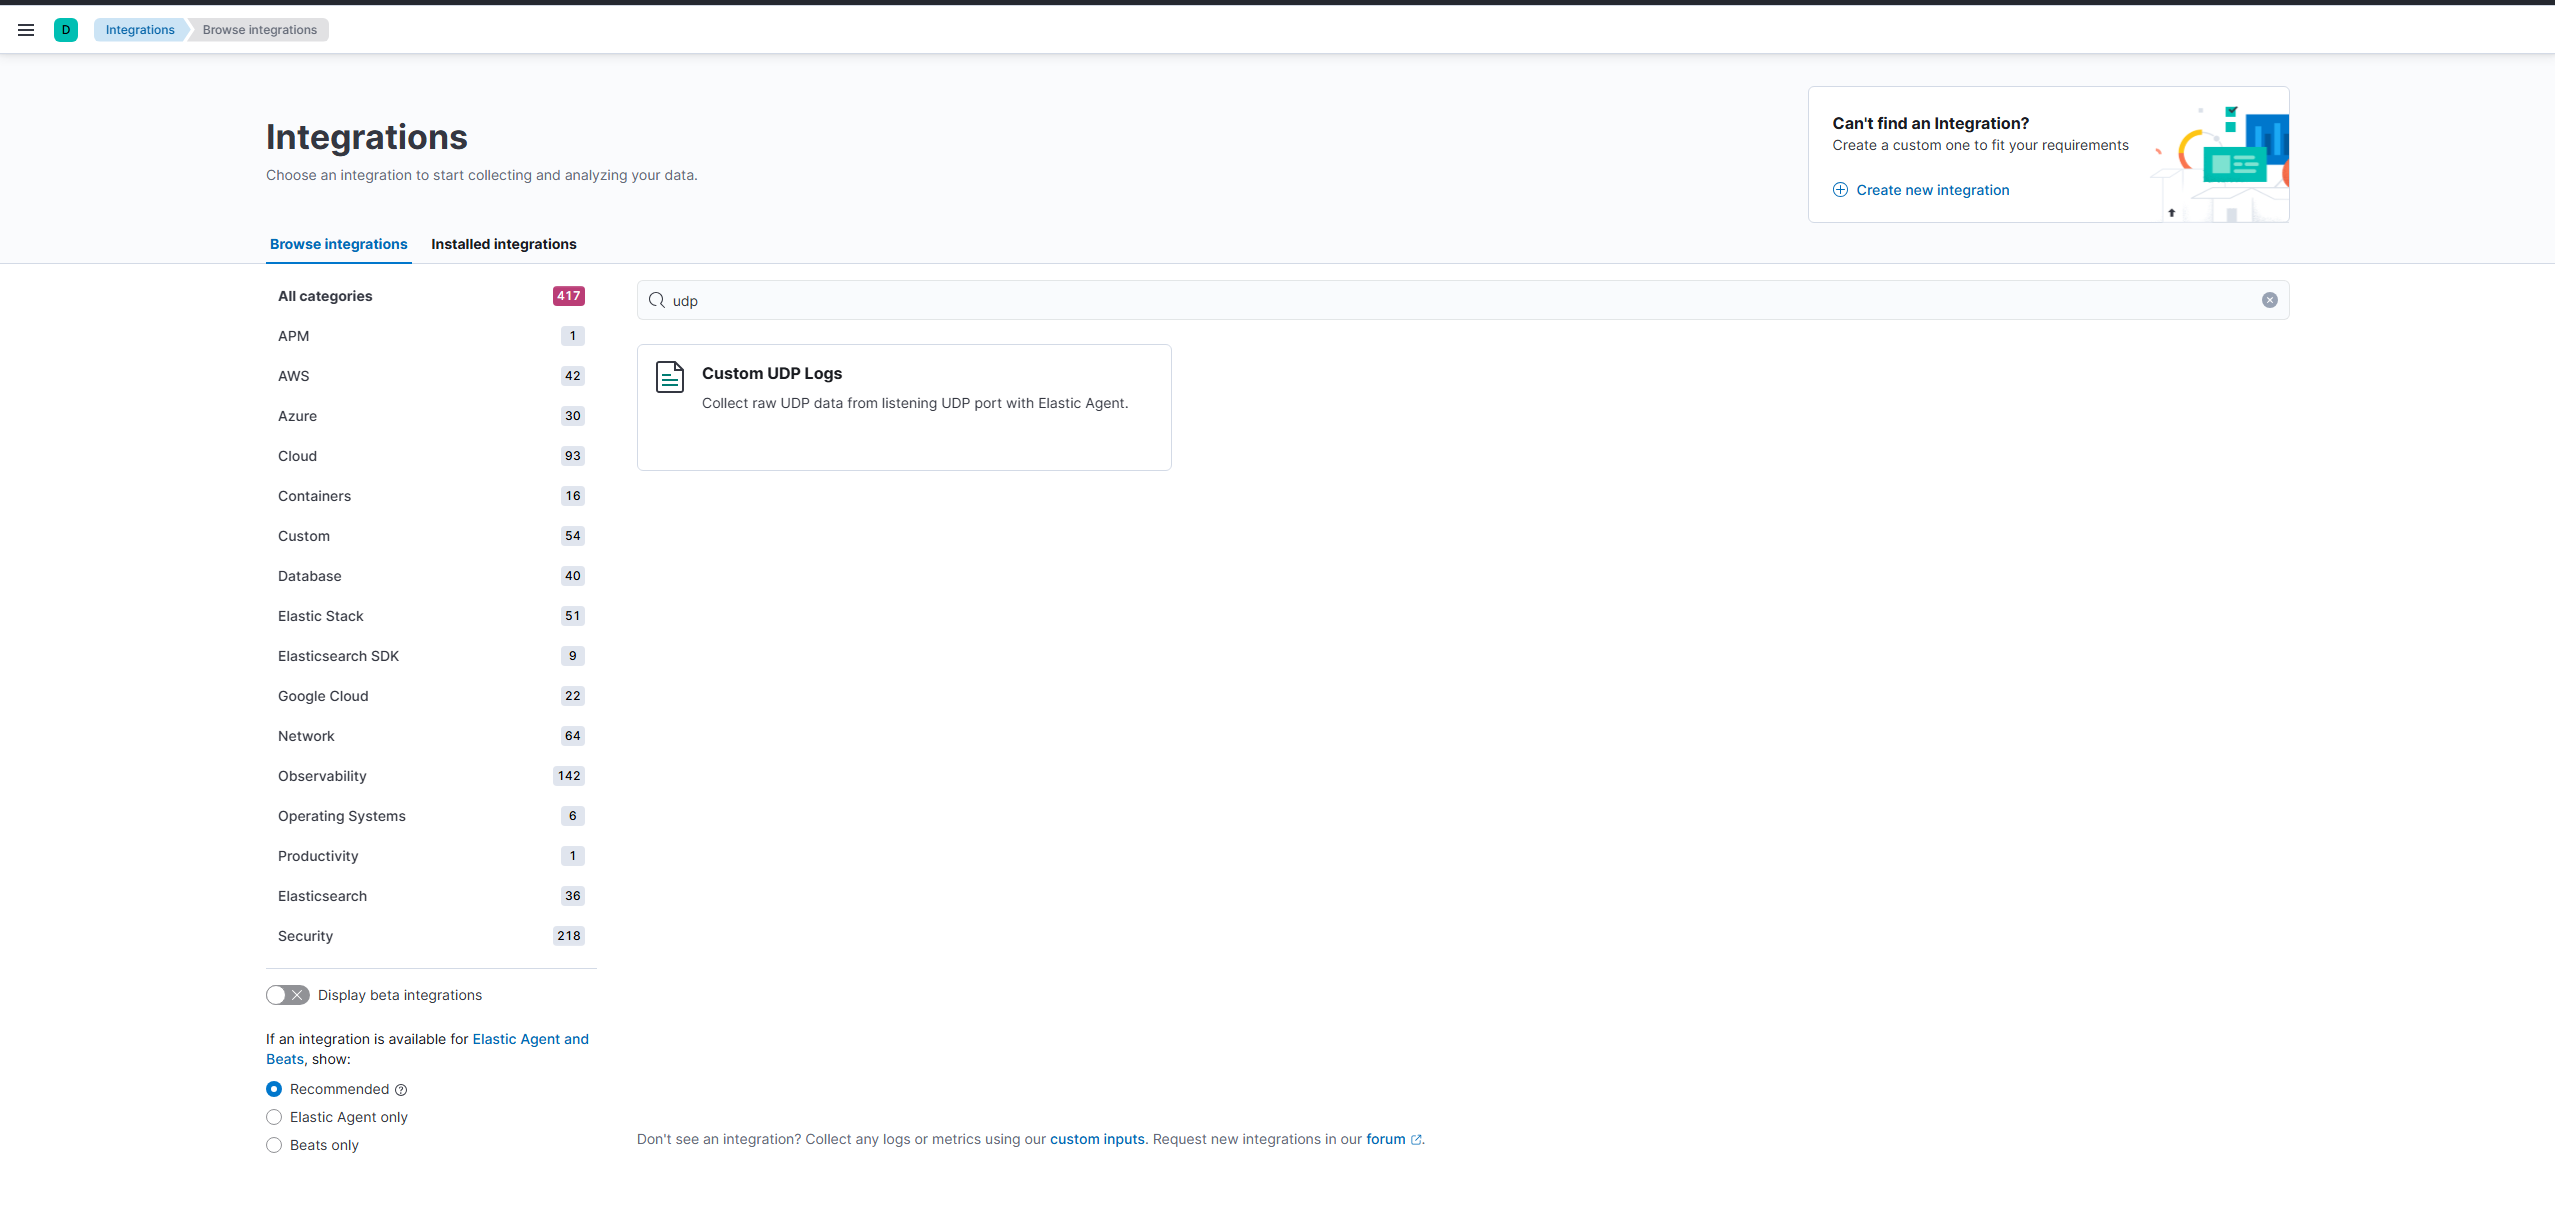Click the plus icon for new integration
Screen dimensions: 2555x1231
click(x=1840, y=190)
